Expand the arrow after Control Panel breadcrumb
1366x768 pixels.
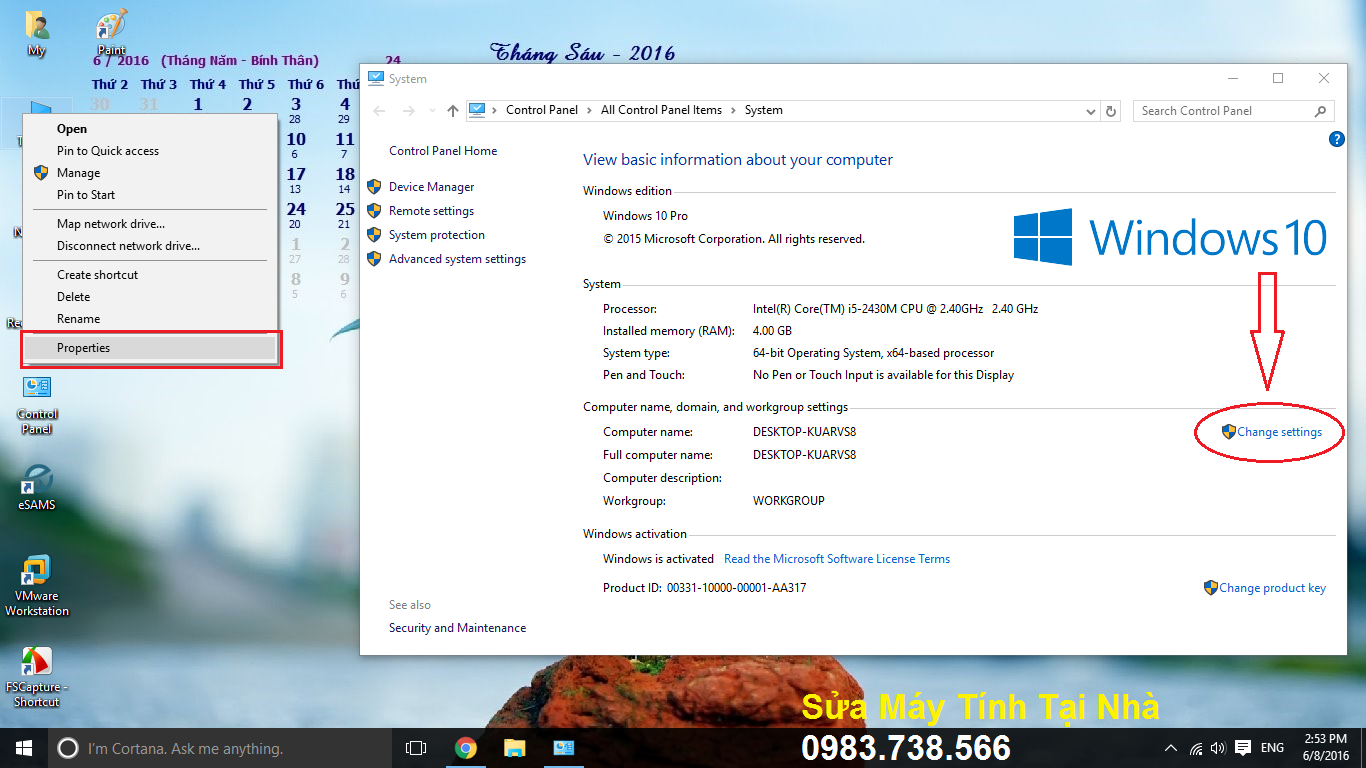point(590,110)
